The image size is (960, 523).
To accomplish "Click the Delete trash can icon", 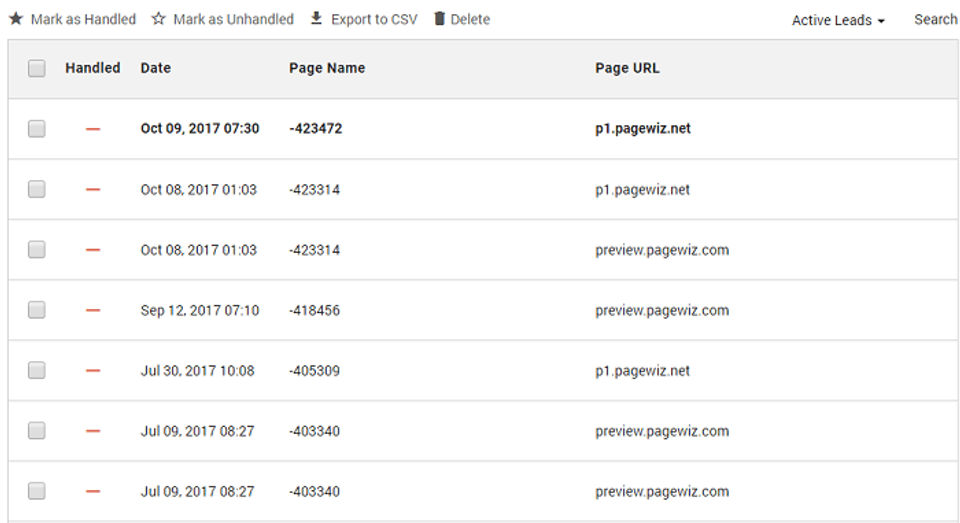I will click(x=439, y=19).
